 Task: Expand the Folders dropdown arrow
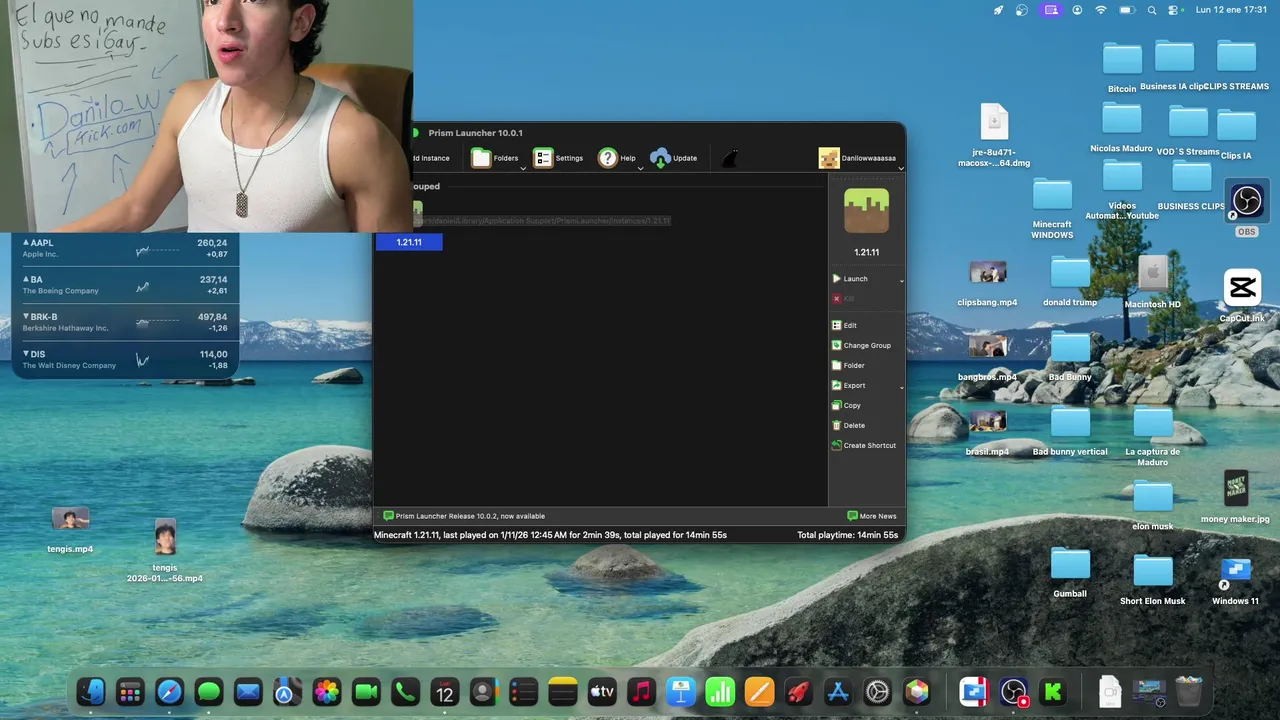coord(523,168)
